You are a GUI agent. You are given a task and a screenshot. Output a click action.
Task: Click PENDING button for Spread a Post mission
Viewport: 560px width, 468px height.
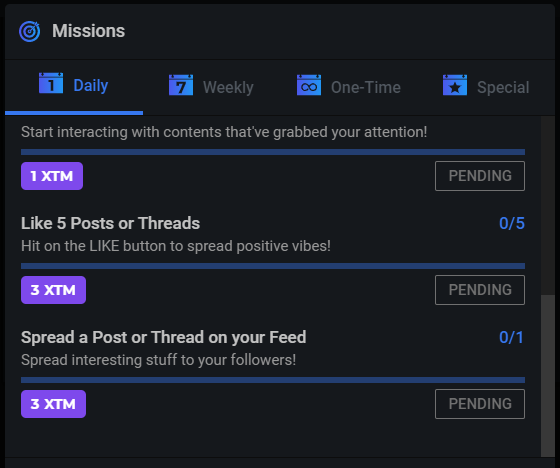[480, 404]
